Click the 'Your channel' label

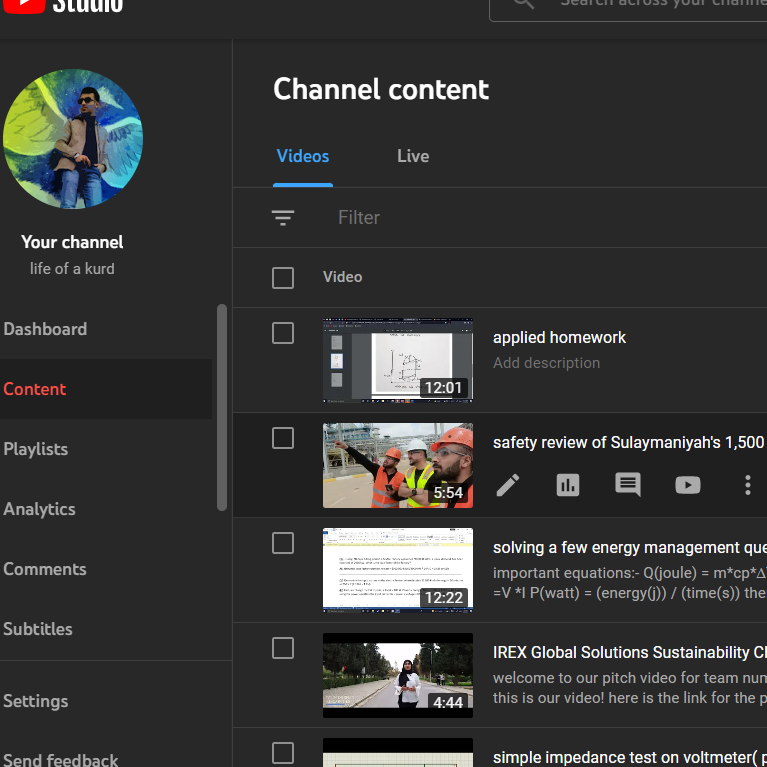pos(72,242)
